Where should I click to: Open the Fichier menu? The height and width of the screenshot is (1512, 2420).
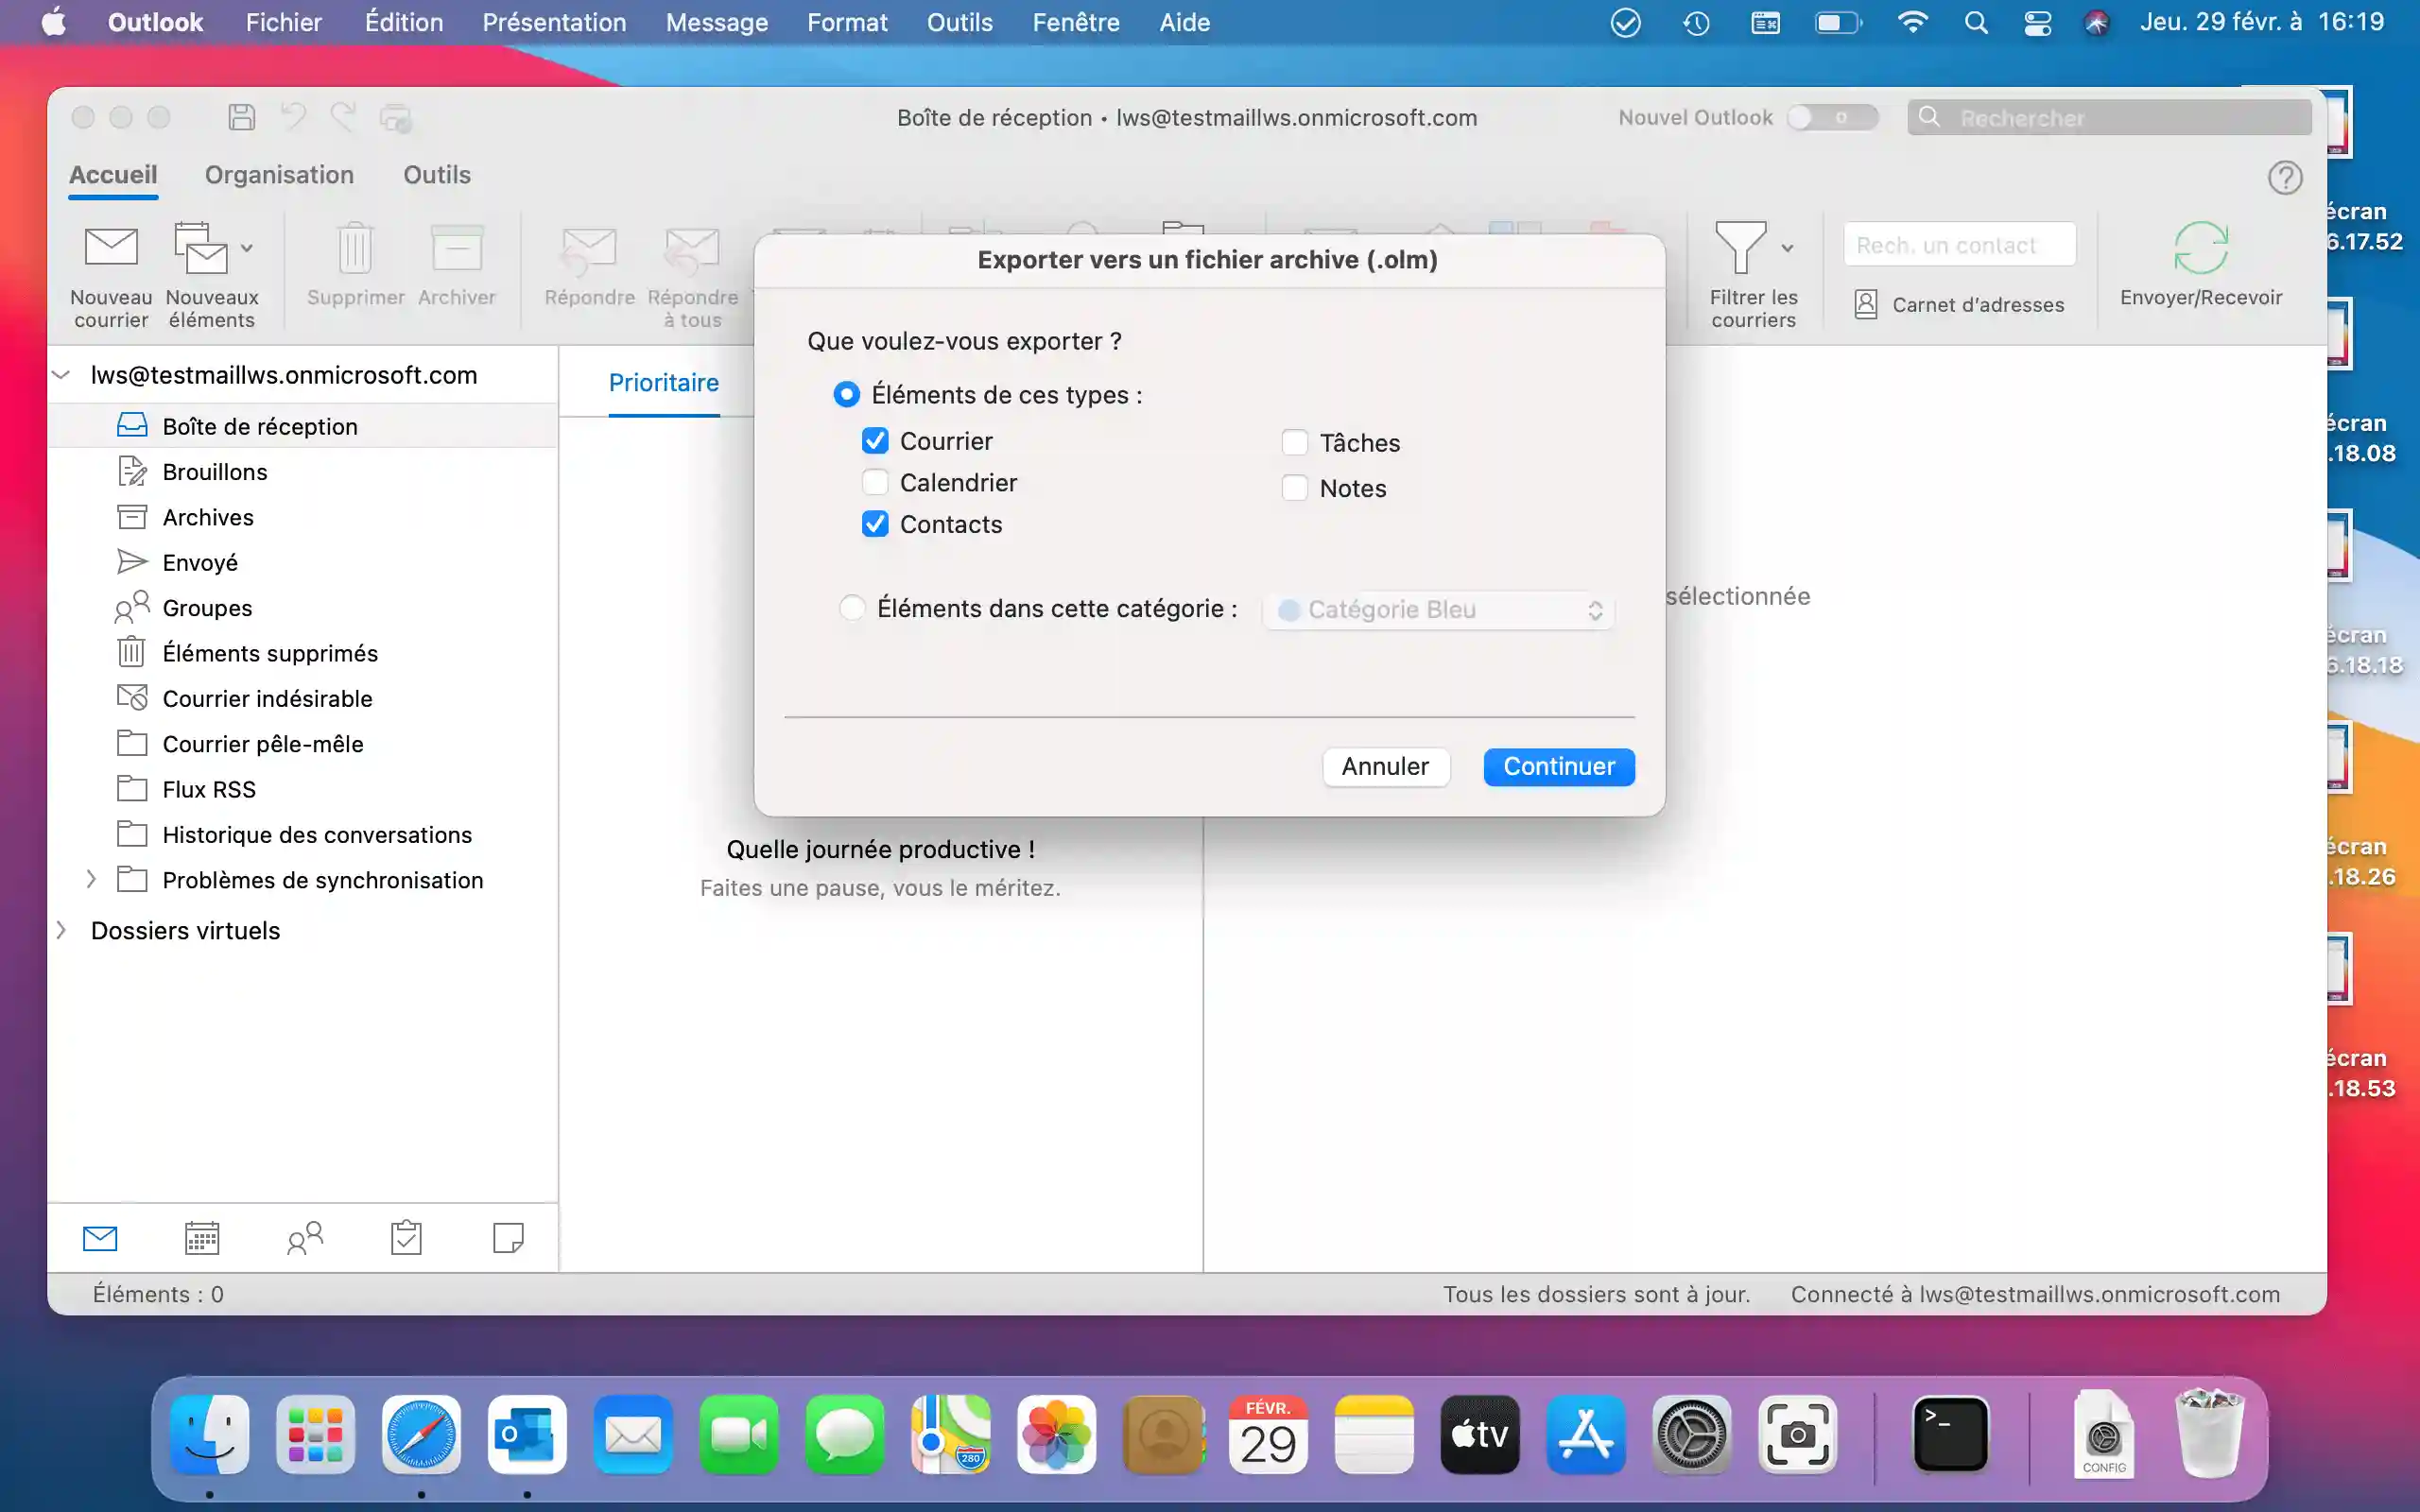(x=283, y=22)
